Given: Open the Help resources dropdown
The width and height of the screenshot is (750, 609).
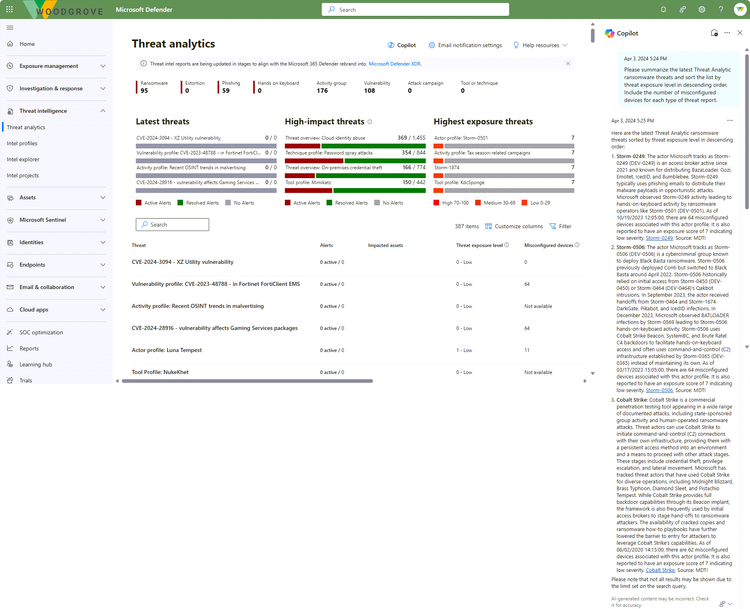Looking at the screenshot, I should click(x=540, y=45).
